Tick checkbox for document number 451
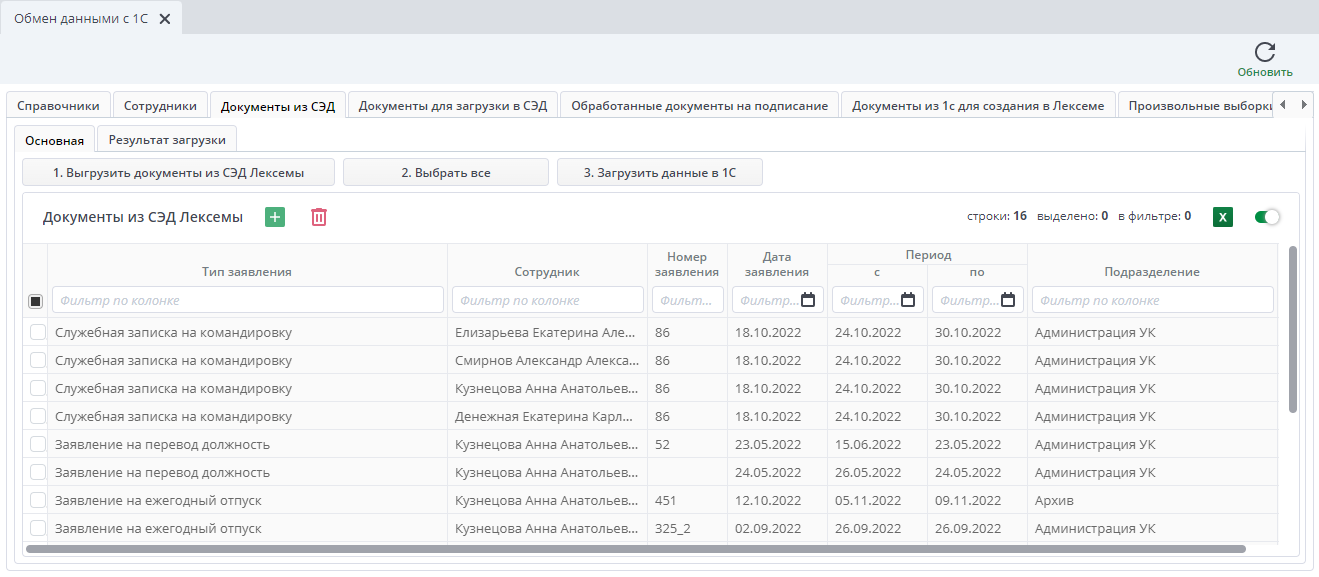The height and width of the screenshot is (577, 1319). pyautogui.click(x=37, y=500)
